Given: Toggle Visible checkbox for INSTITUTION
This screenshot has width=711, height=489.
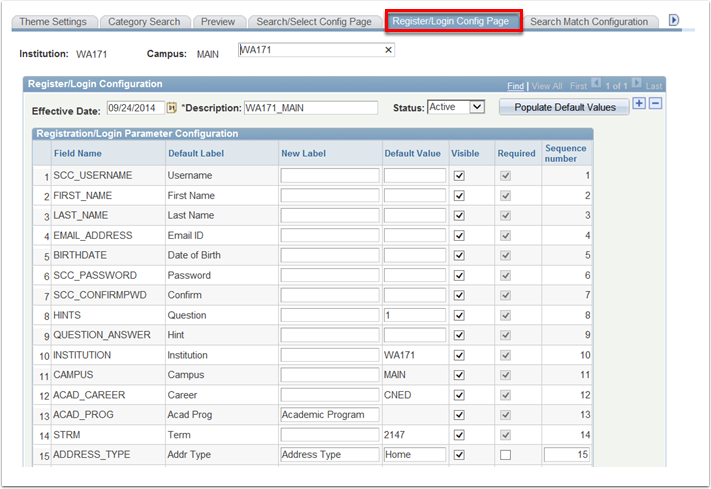Looking at the screenshot, I should pos(459,355).
